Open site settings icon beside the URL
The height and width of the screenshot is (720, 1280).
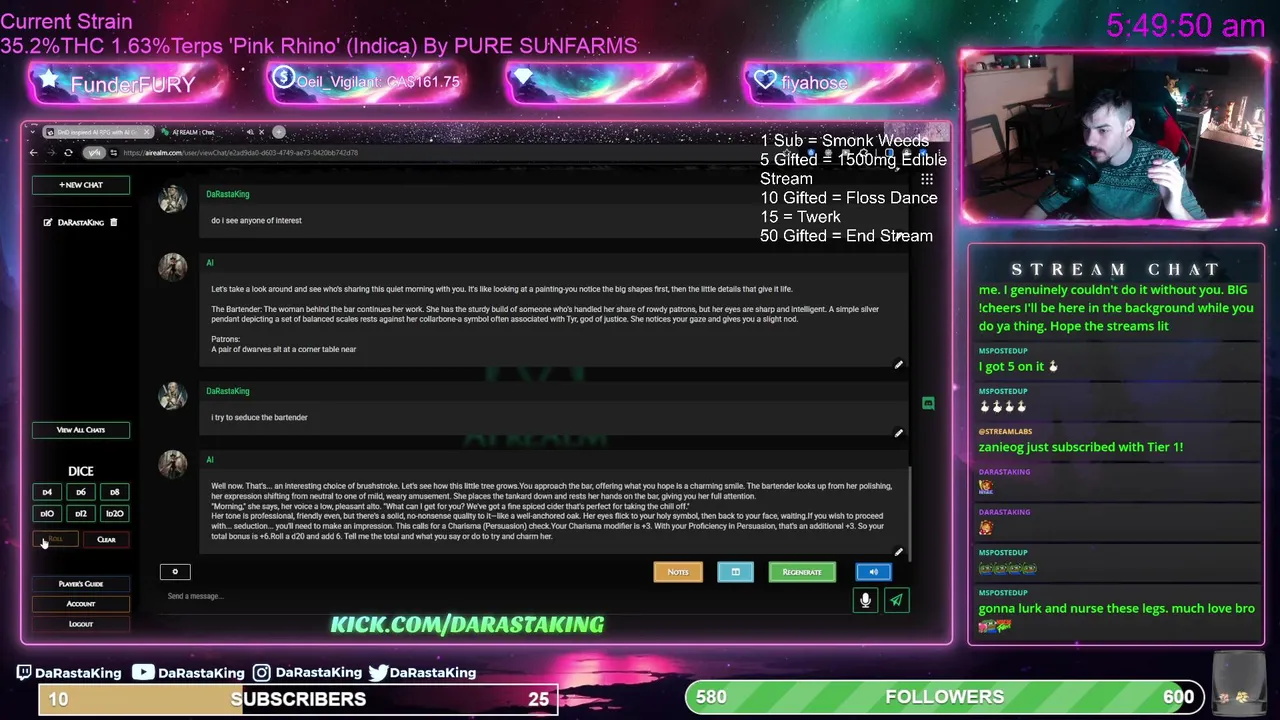[x=114, y=153]
